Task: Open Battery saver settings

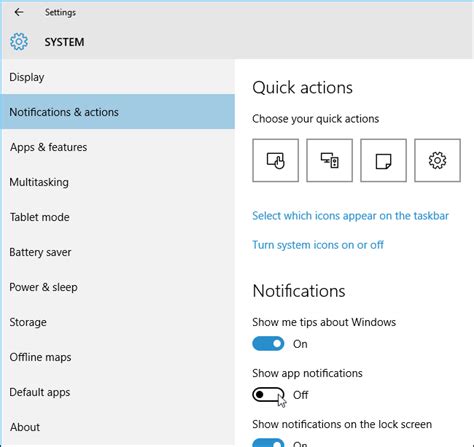Action: [x=117, y=252]
